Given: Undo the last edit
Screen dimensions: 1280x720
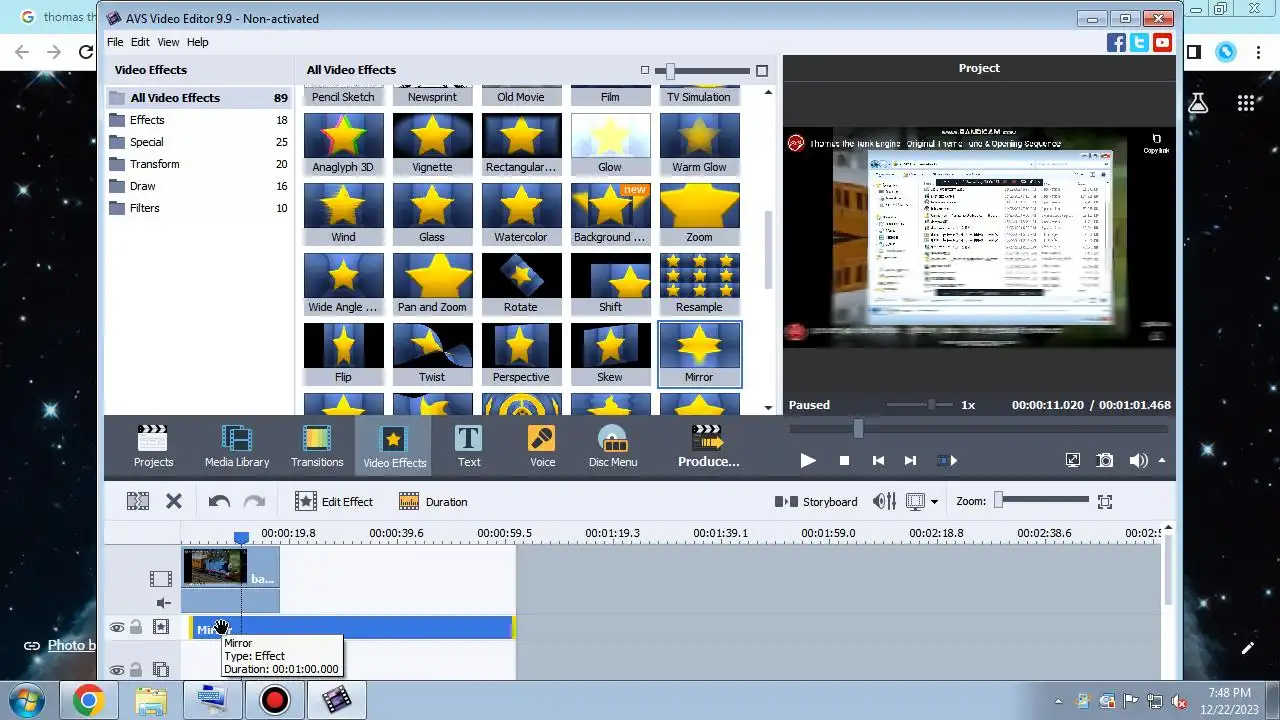Looking at the screenshot, I should click(x=219, y=501).
